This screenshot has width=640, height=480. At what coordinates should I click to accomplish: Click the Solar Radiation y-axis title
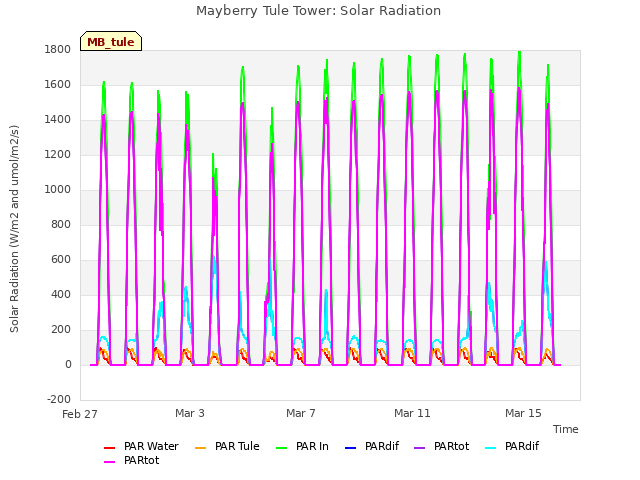(14, 229)
